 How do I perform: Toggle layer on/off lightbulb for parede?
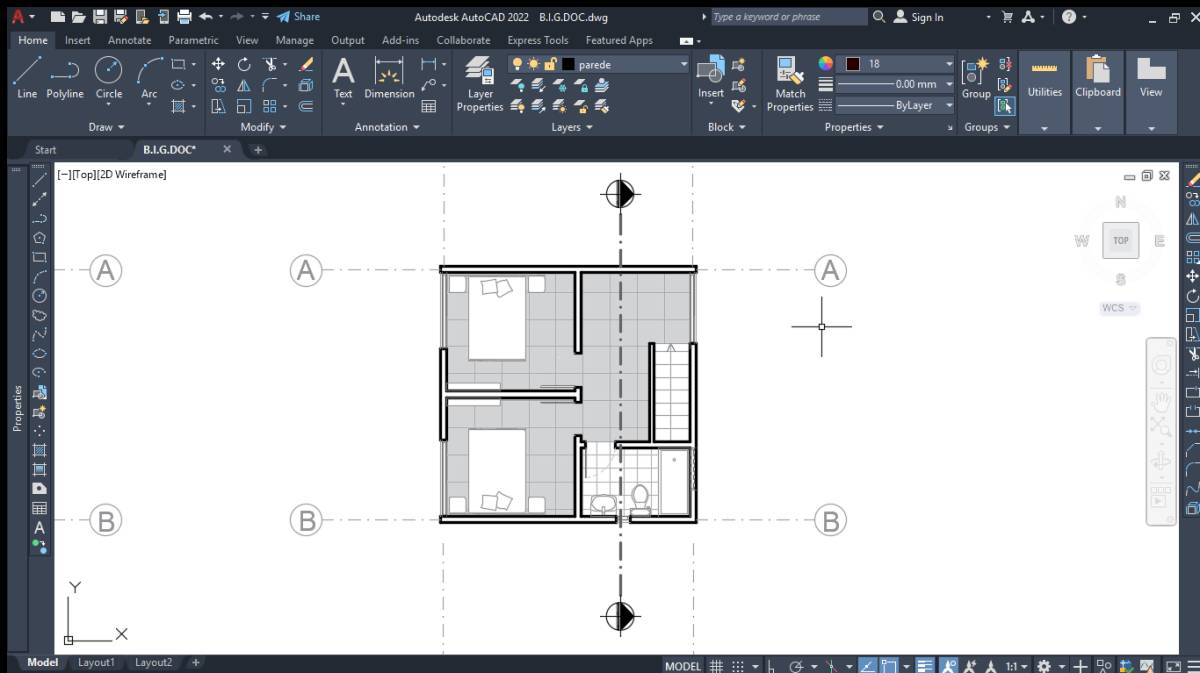(517, 64)
